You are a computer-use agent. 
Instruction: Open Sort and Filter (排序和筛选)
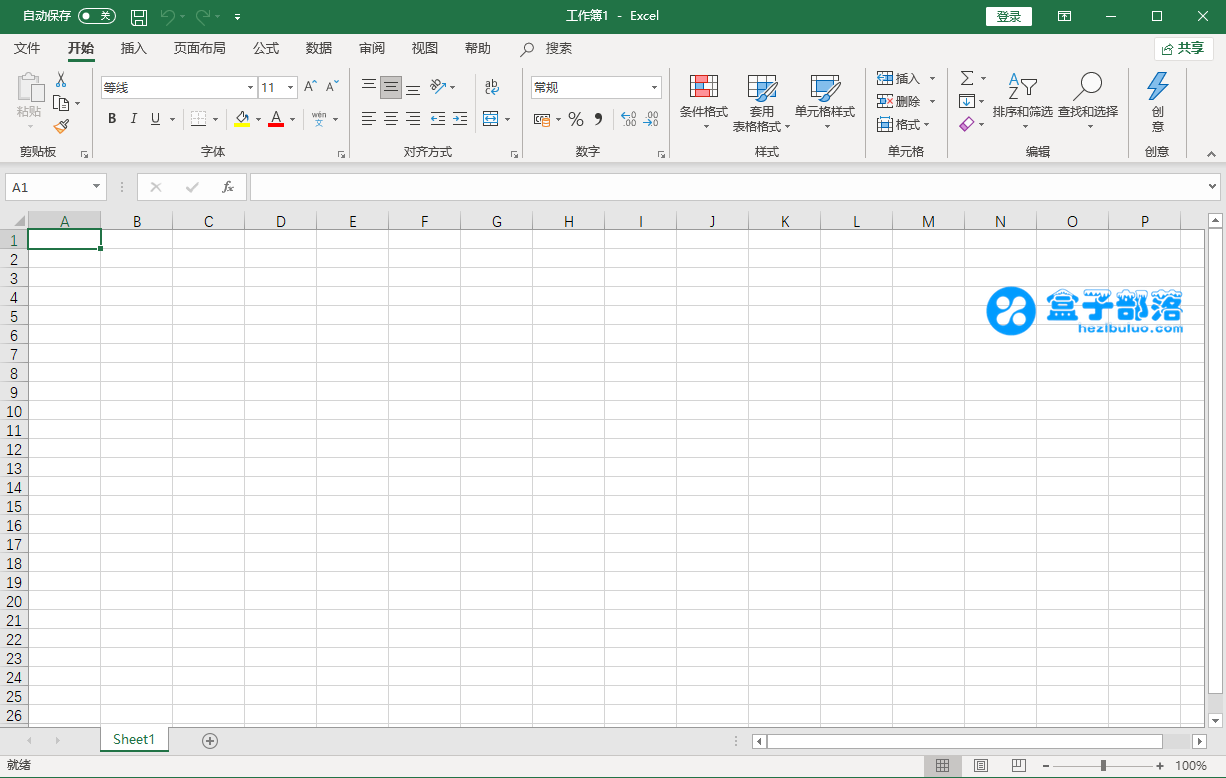point(1023,101)
